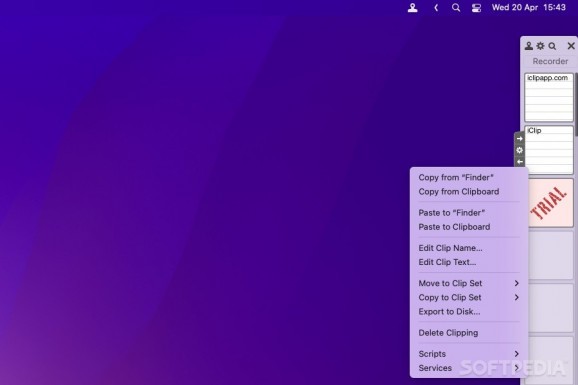578x385 pixels.
Task: Choose Paste to "Finder"
Action: [x=469, y=213]
